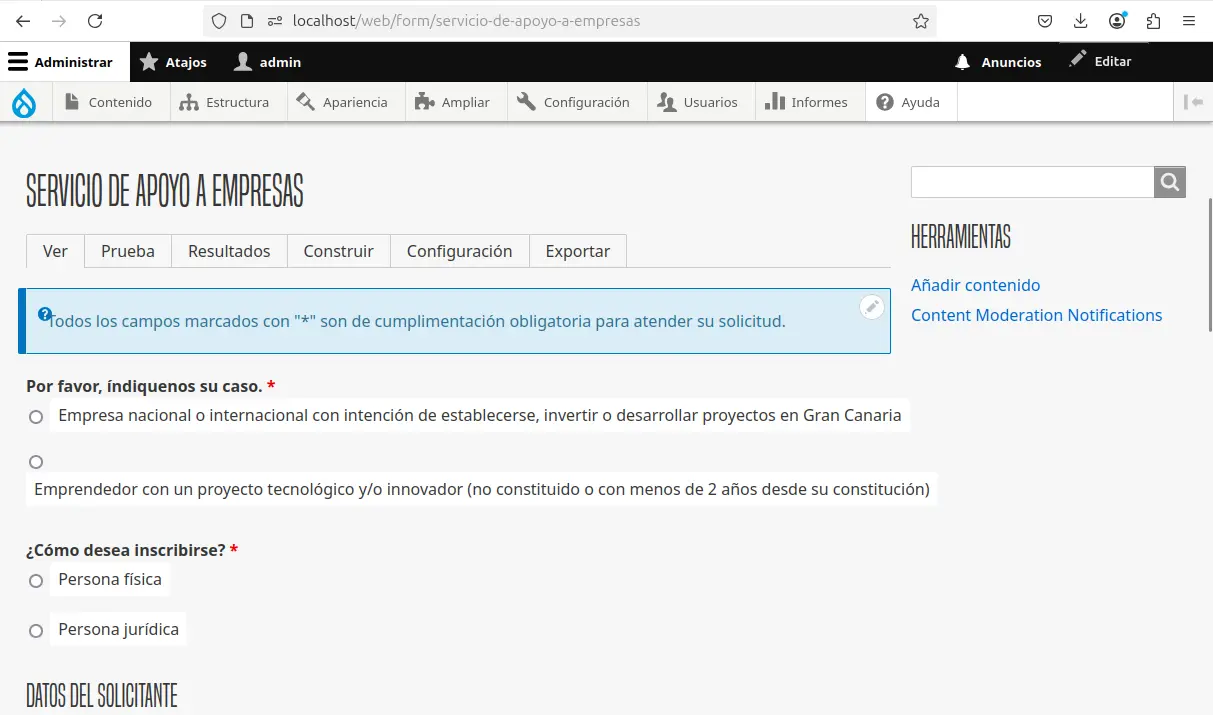
Task: Click the pencil icon on the info message
Action: pos(871,307)
